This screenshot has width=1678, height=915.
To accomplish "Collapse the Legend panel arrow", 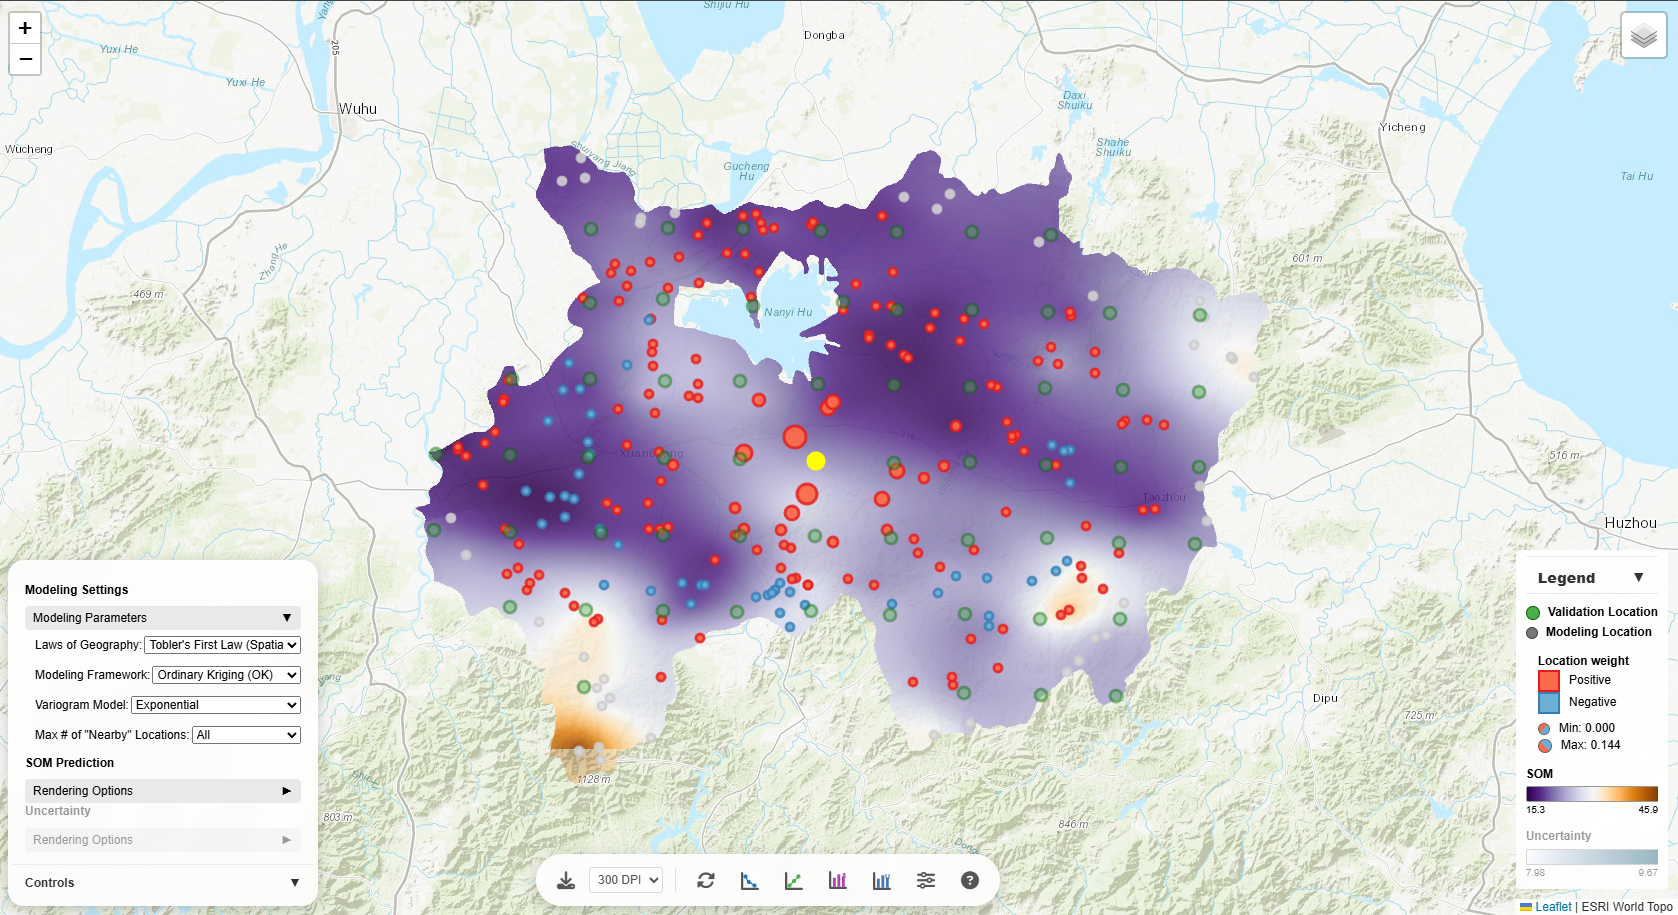I will [1638, 577].
